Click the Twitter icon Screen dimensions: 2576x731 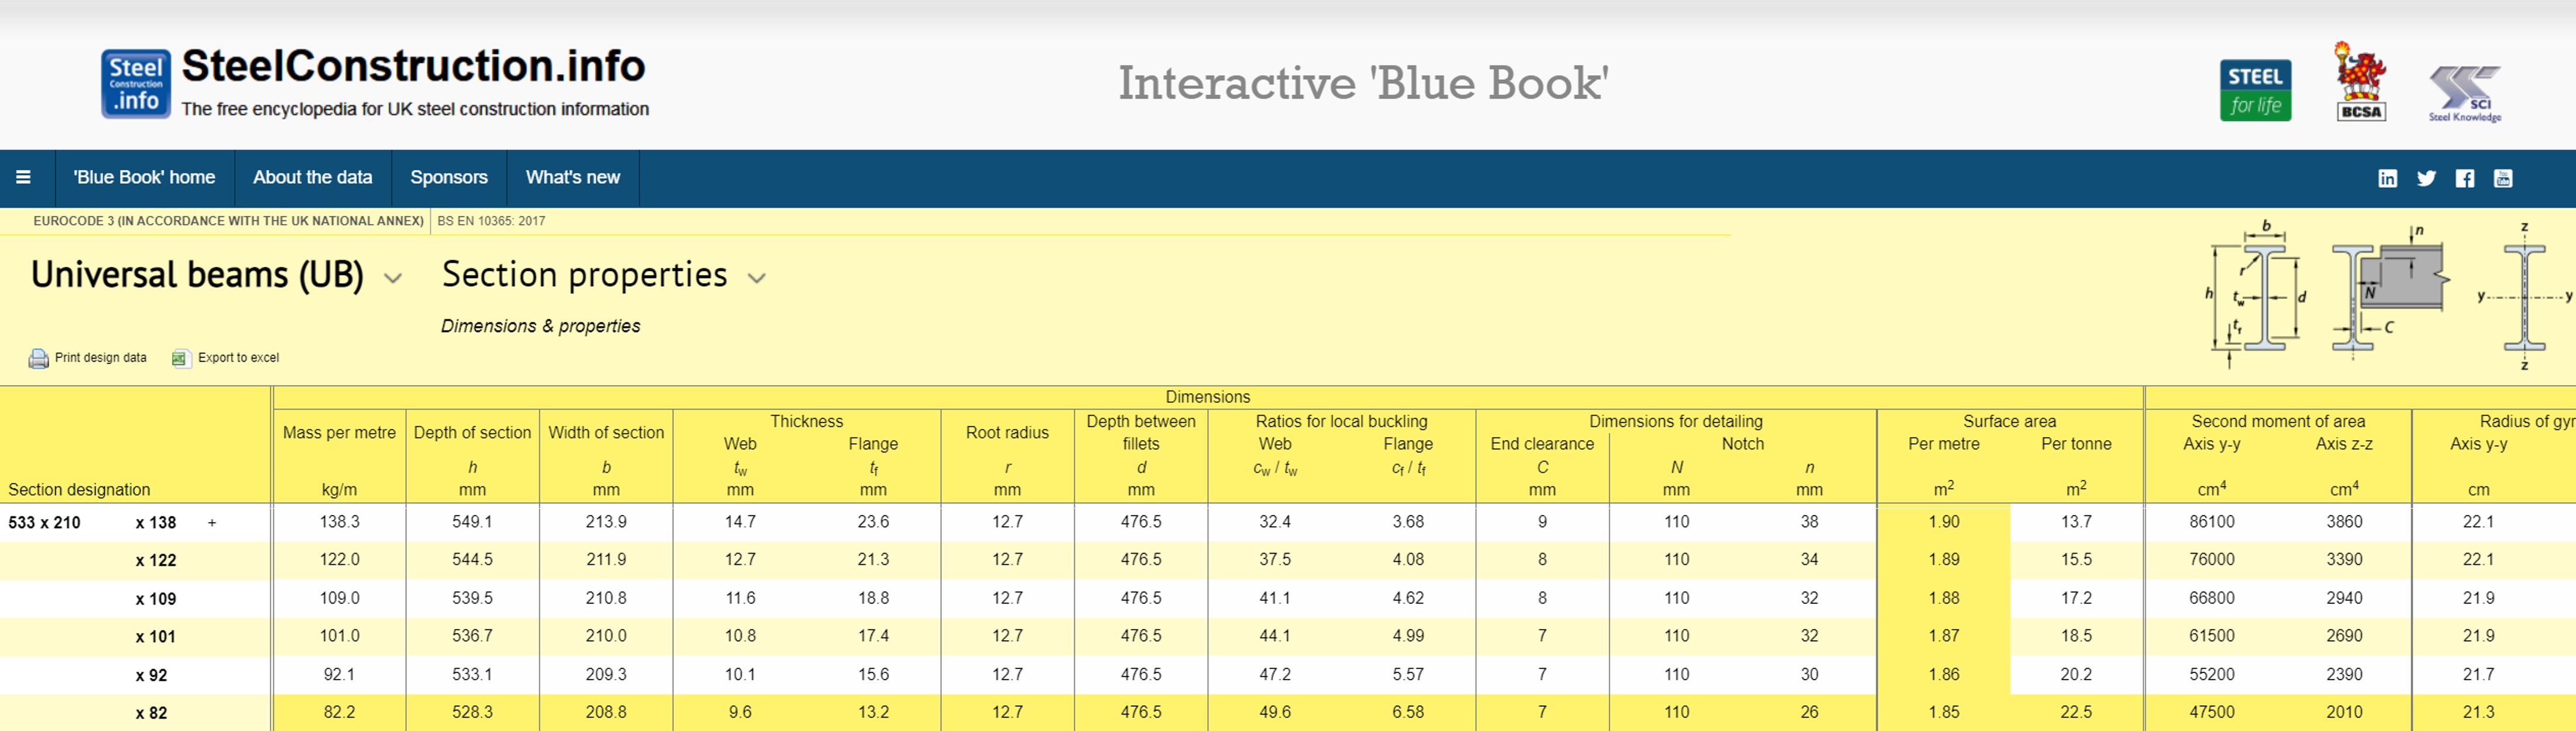pyautogui.click(x=2426, y=178)
